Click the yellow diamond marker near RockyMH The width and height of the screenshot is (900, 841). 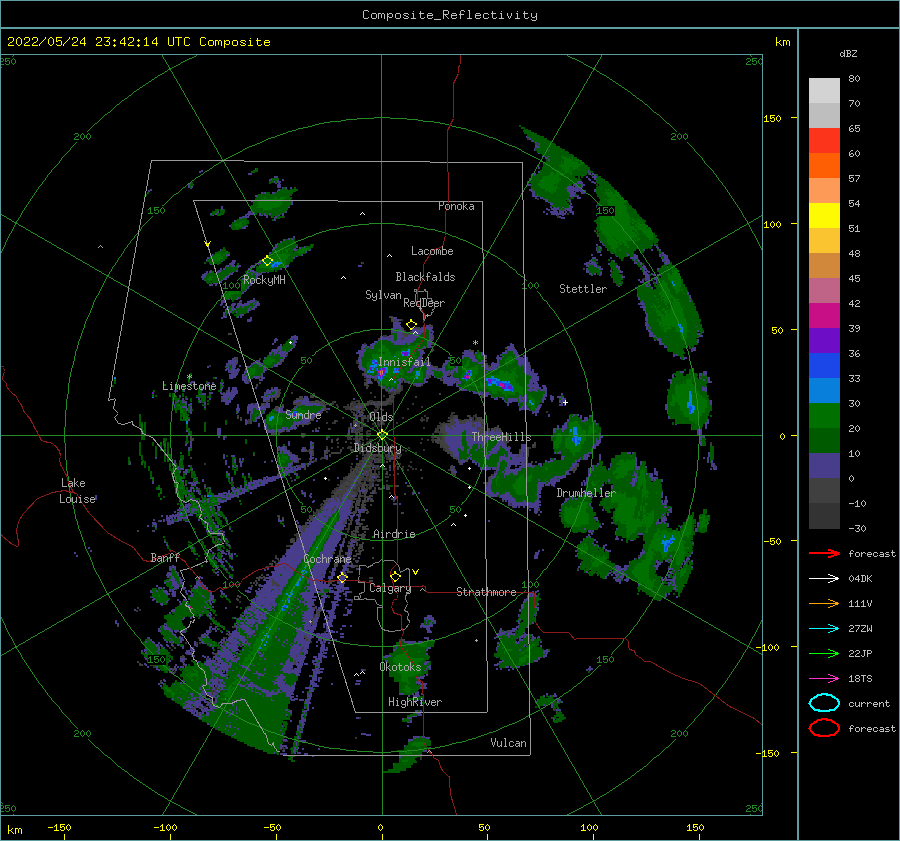tap(267, 261)
